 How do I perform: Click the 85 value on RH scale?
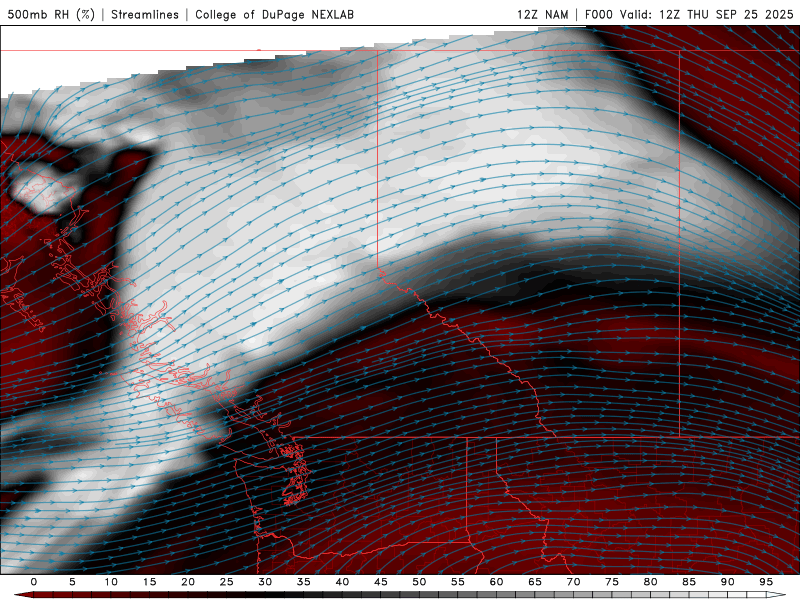tap(689, 582)
